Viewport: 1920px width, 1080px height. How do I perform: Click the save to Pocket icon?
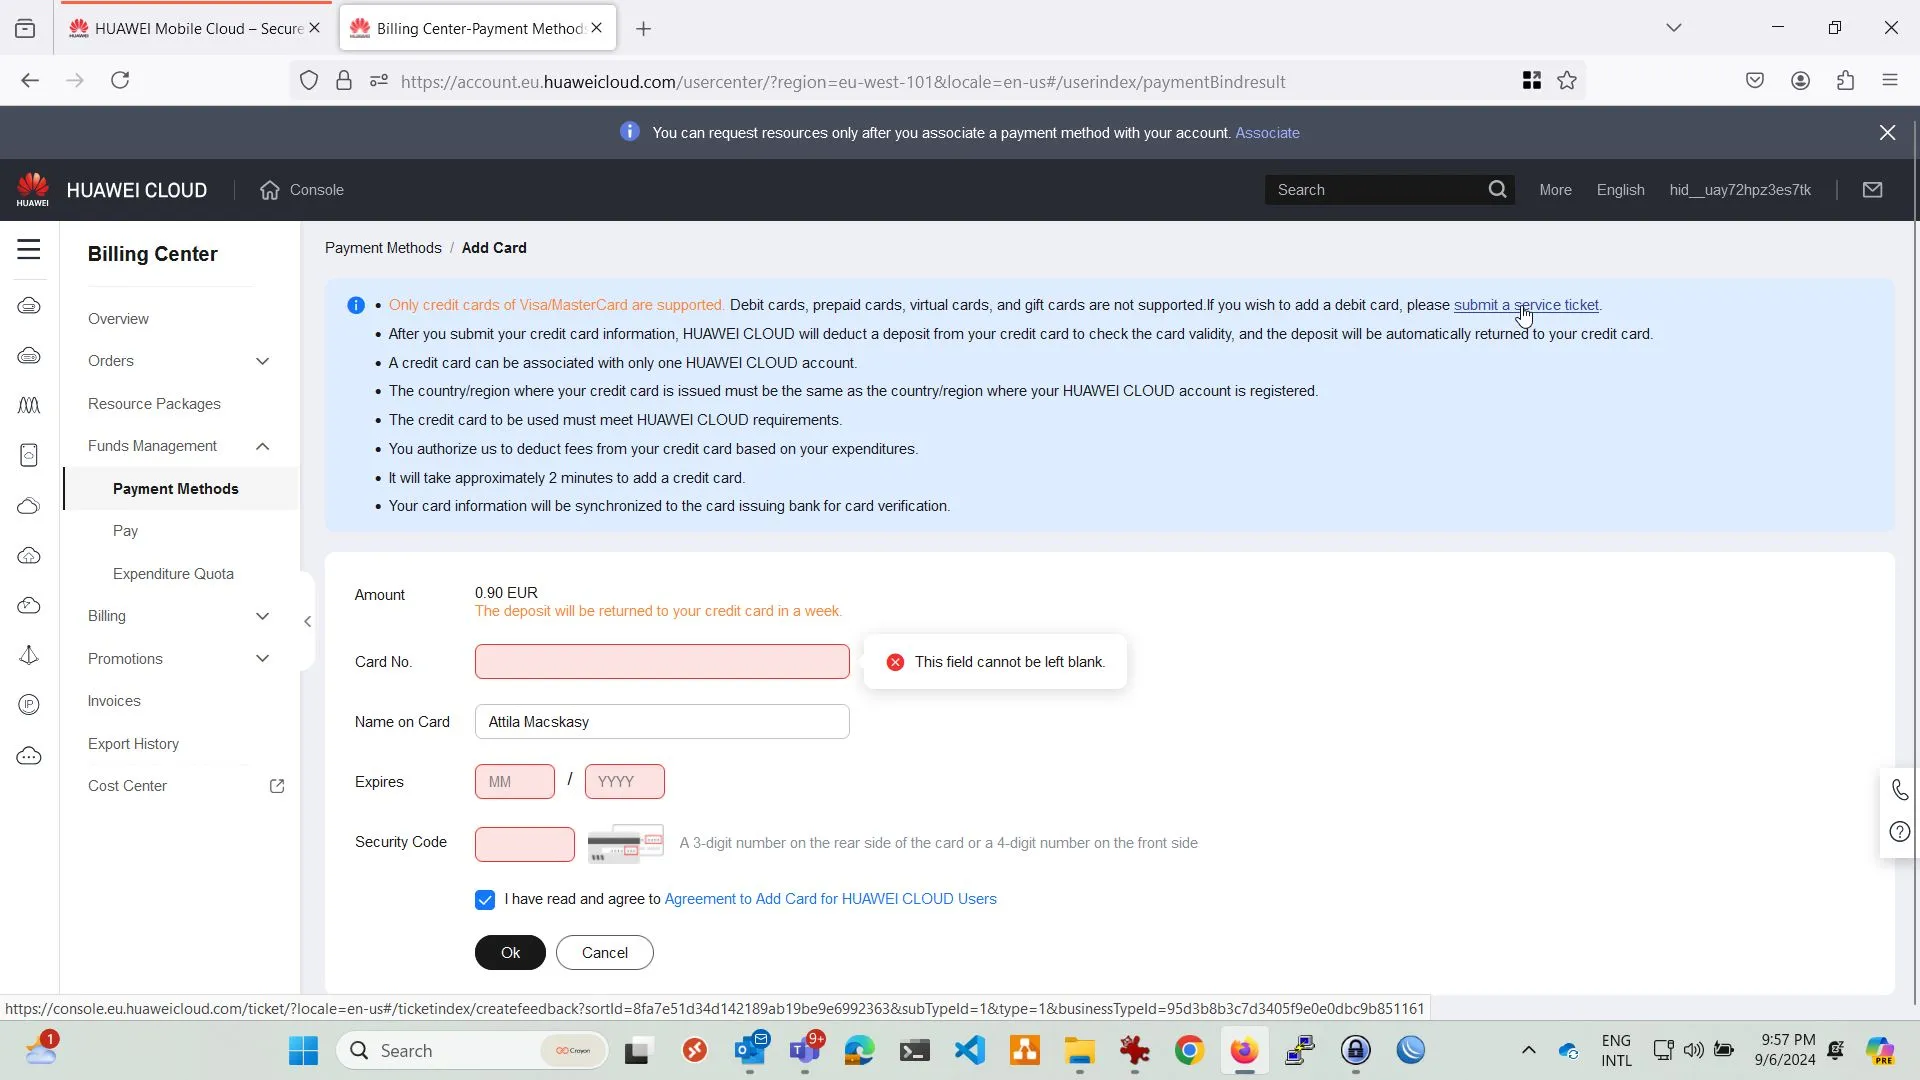[x=1755, y=81]
